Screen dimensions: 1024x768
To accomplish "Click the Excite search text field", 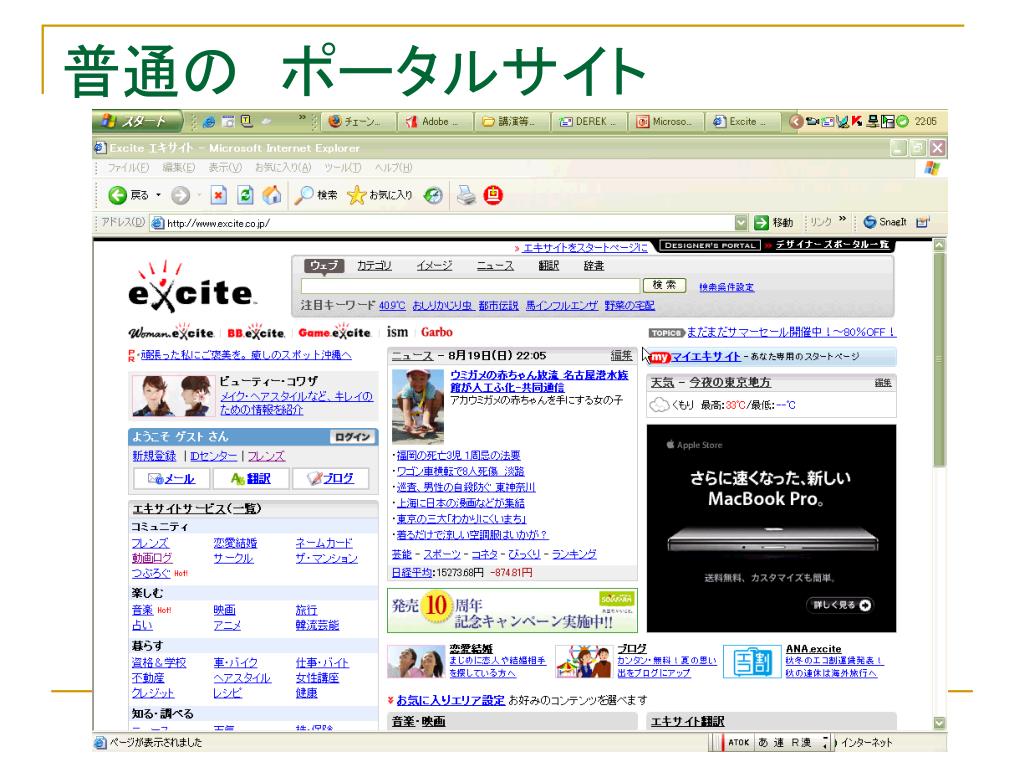I will [470, 286].
